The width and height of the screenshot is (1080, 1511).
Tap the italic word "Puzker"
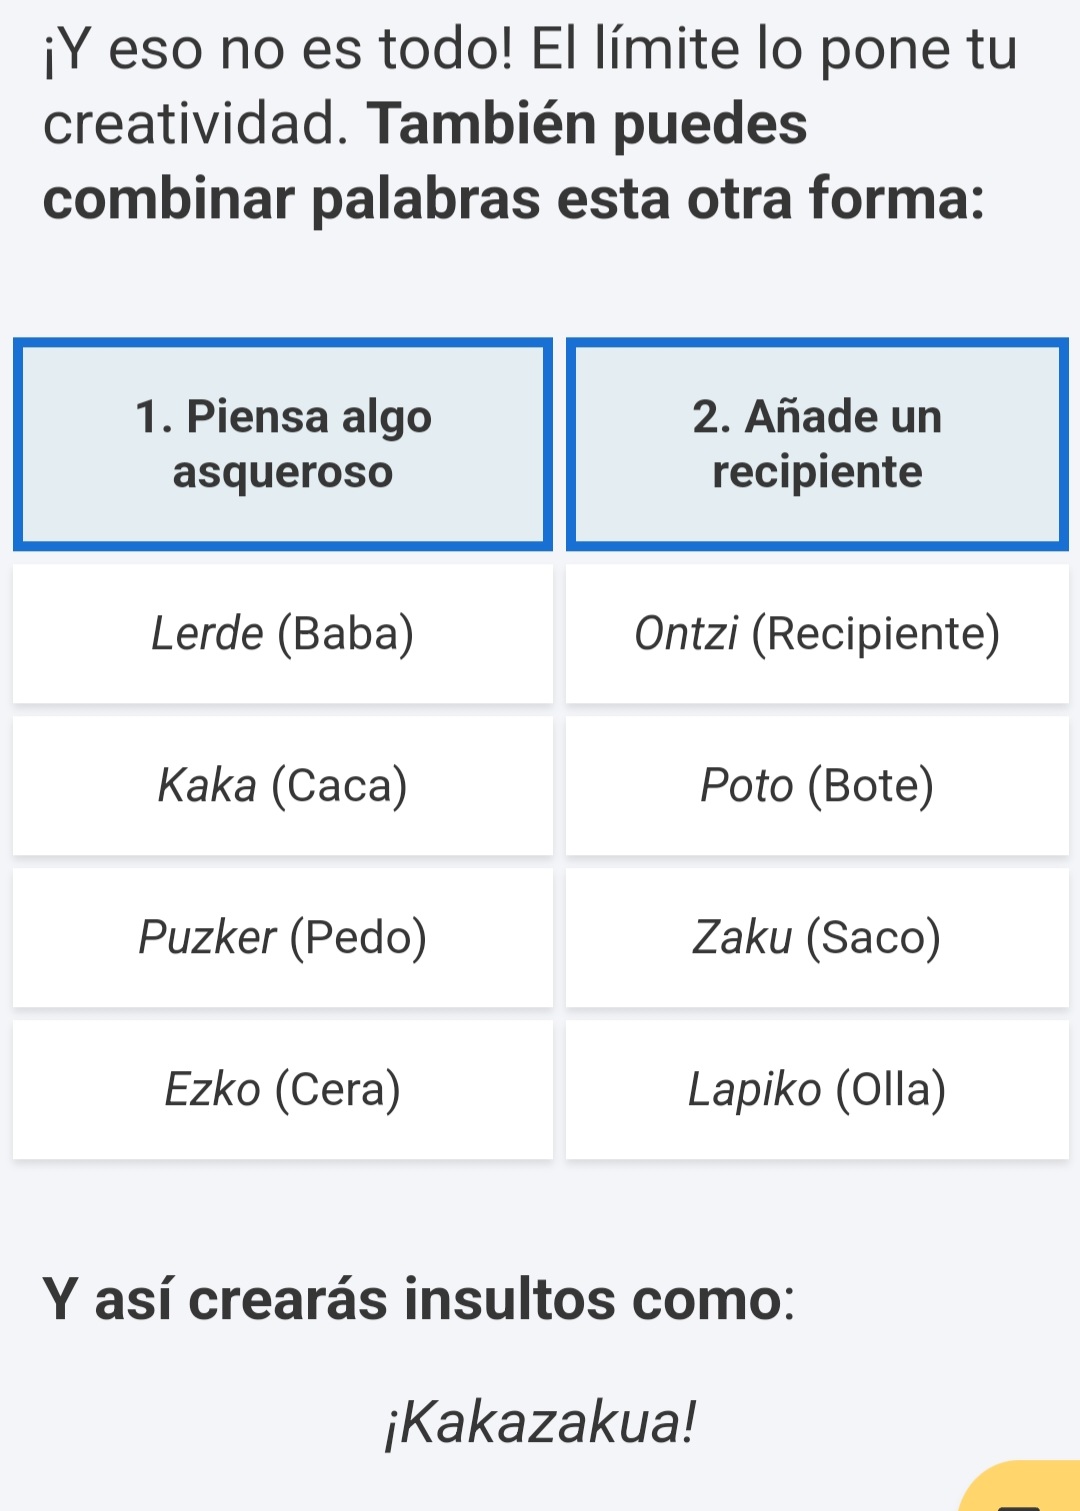click(207, 938)
